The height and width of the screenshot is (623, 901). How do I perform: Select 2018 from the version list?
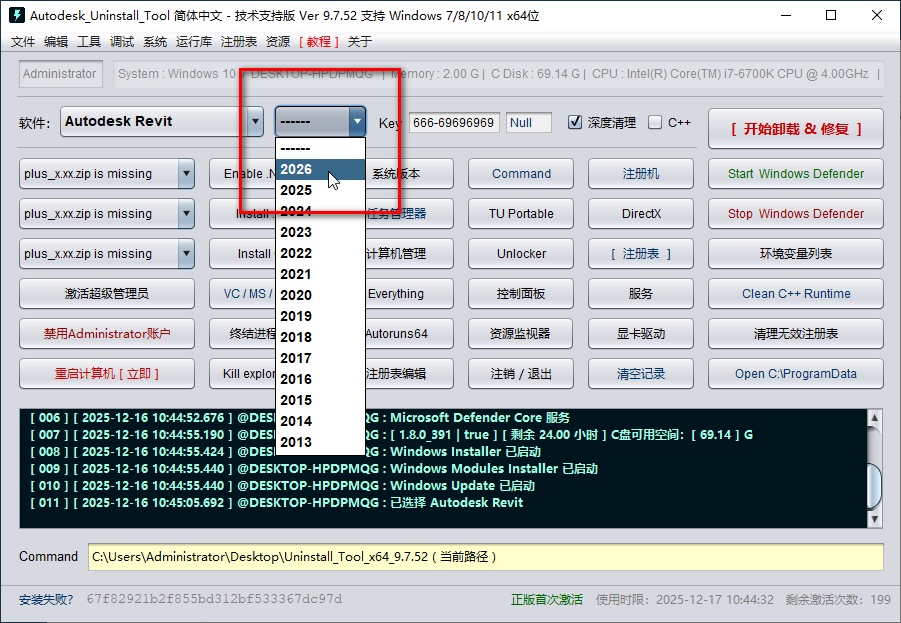[320, 337]
